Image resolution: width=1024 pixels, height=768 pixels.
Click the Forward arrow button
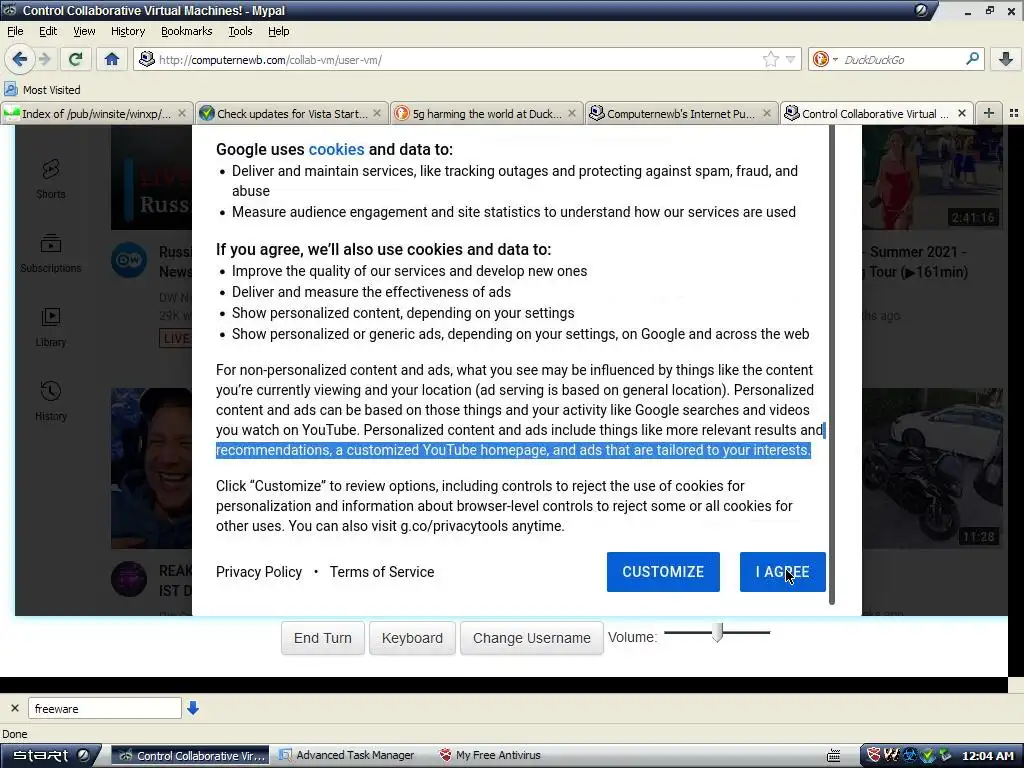point(44,59)
